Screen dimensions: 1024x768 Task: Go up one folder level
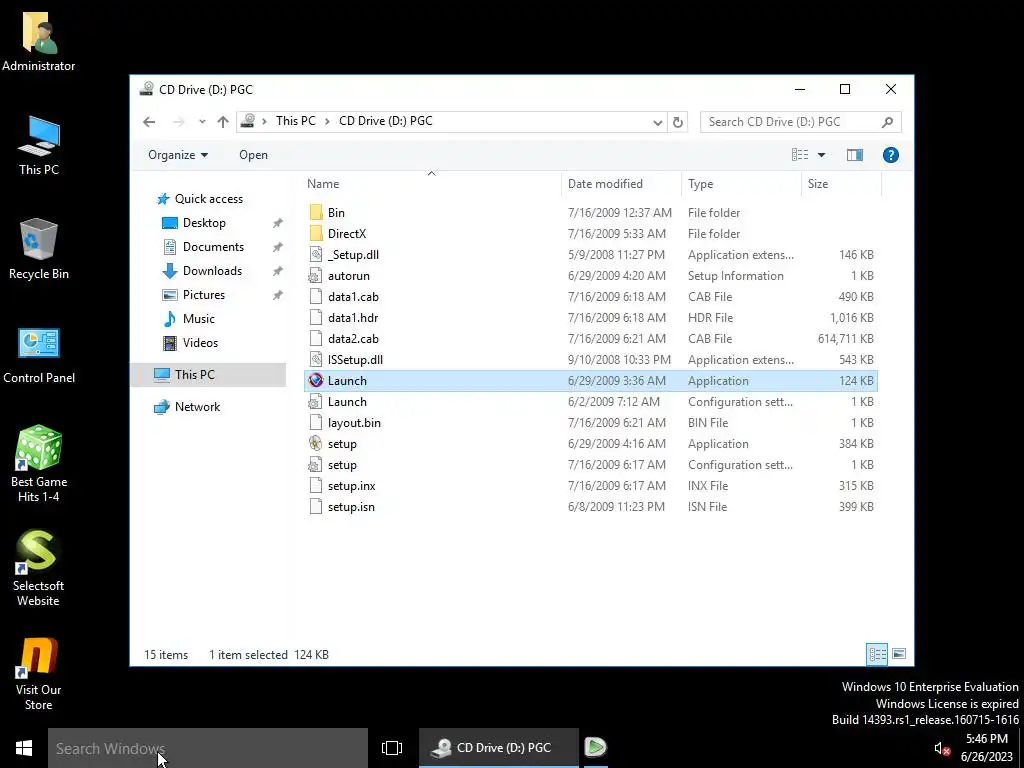223,121
